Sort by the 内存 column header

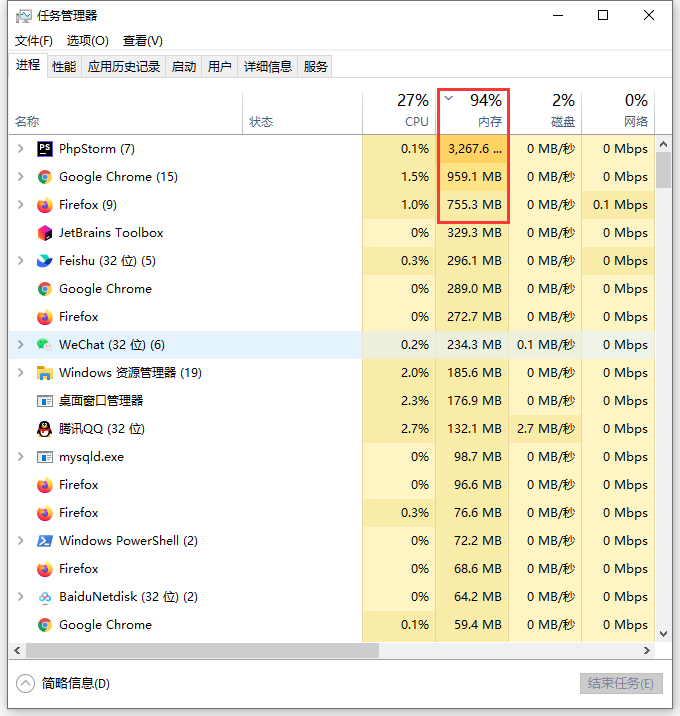tap(472, 111)
